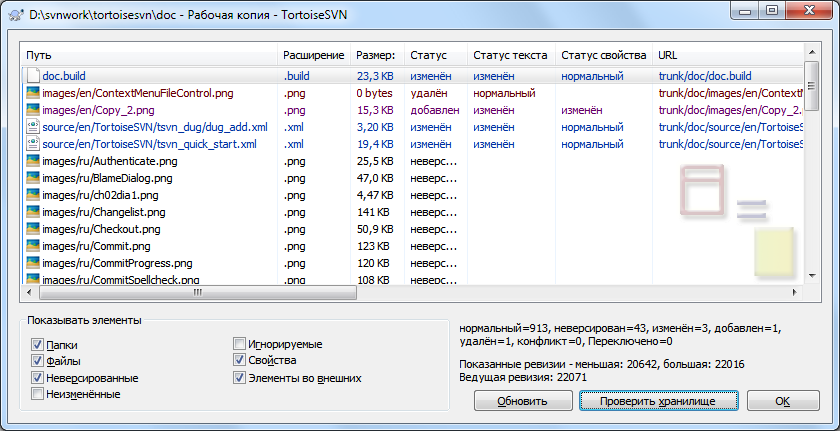Click the Copy_2.png file icon
Viewport: 840px width, 431px height.
pyautogui.click(x=33, y=110)
